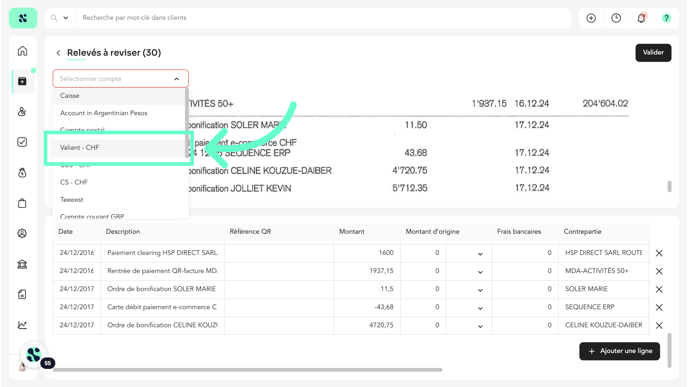Click the Contrepartie column header

582,231
